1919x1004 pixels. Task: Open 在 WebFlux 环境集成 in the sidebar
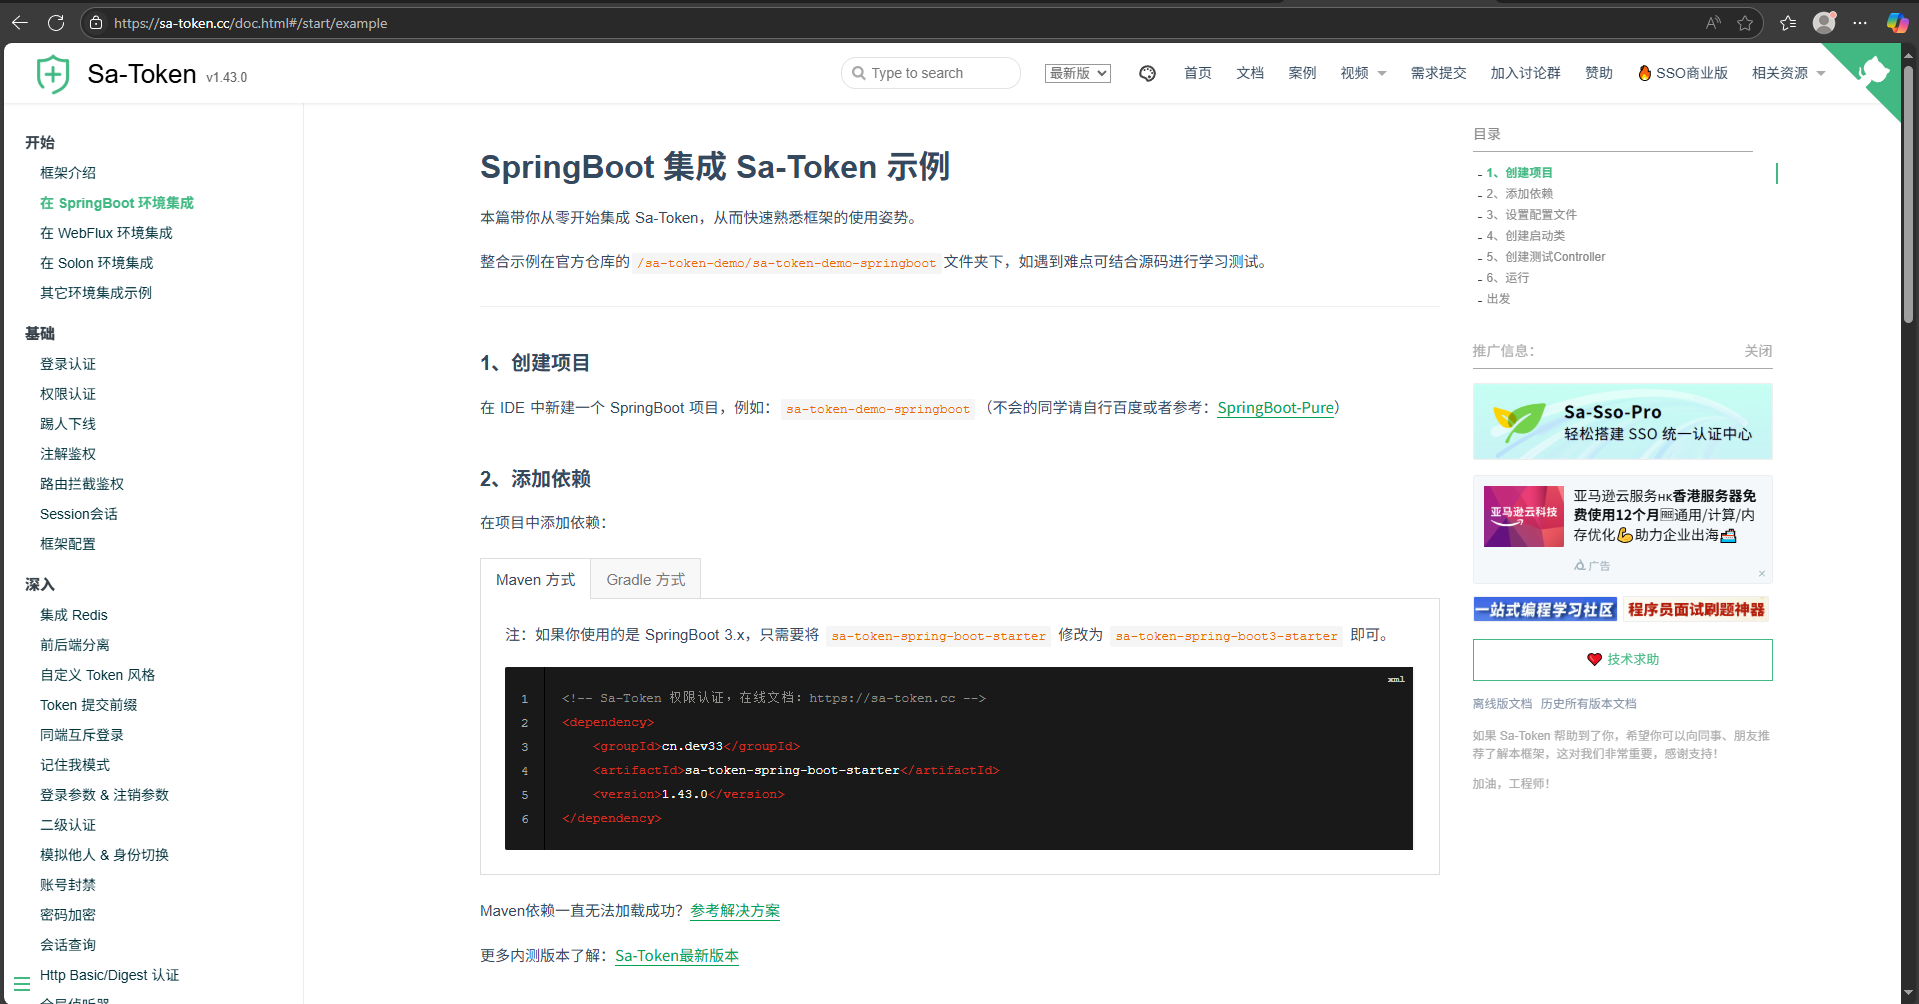tap(106, 233)
